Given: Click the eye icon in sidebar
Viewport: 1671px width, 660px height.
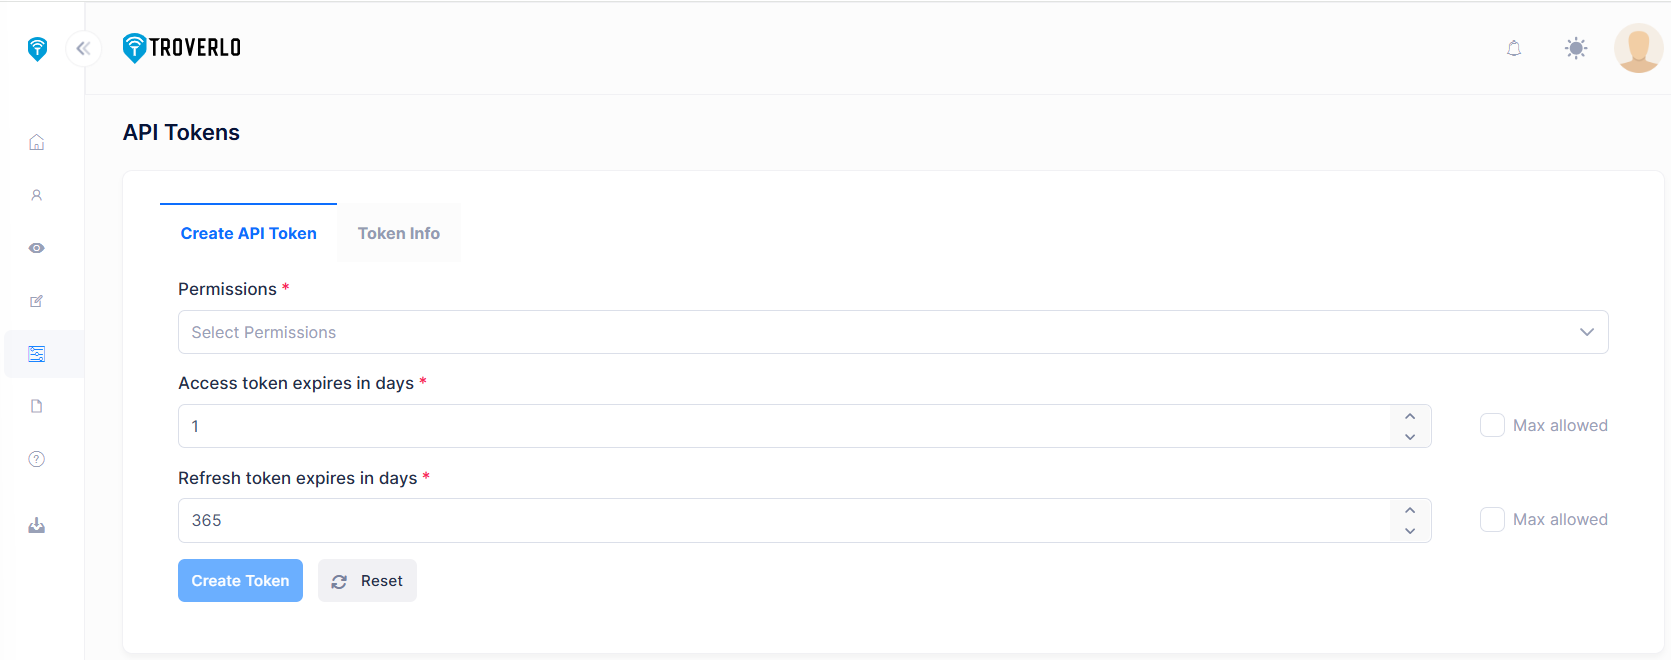Looking at the screenshot, I should pyautogui.click(x=37, y=248).
